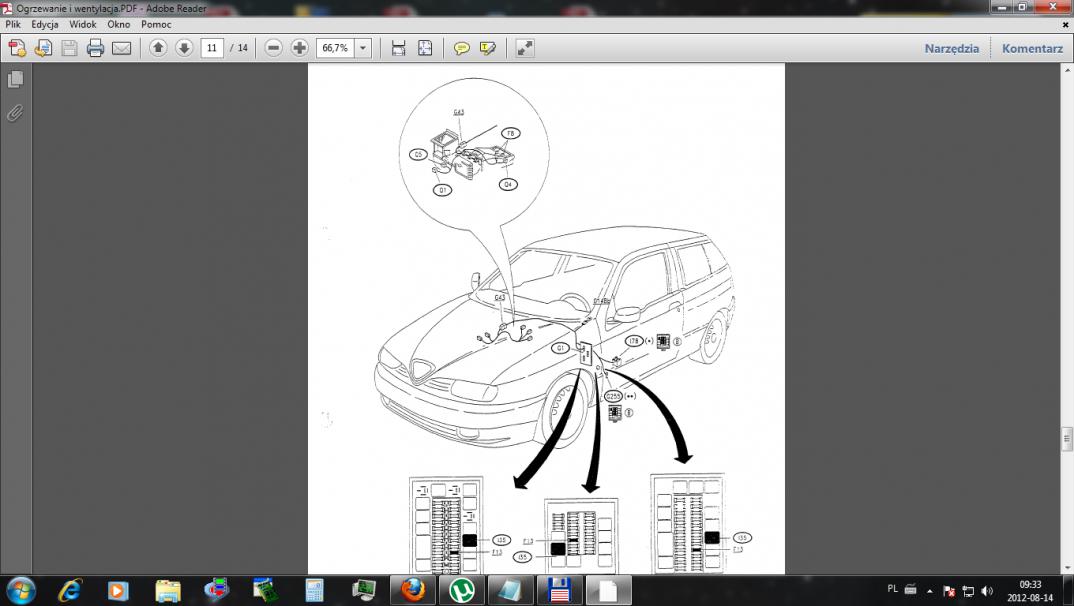Screen dimensions: 1074x606
Task: Open the Widok menu
Action: (83, 24)
